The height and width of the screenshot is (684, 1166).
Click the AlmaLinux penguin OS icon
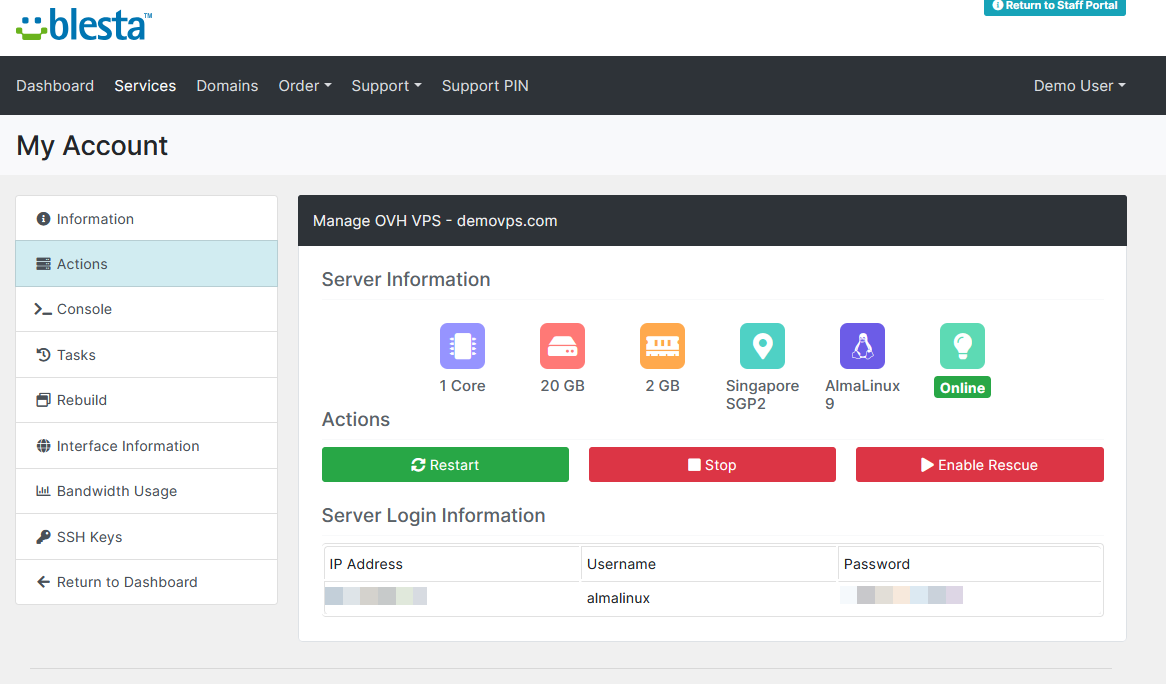tap(863, 346)
